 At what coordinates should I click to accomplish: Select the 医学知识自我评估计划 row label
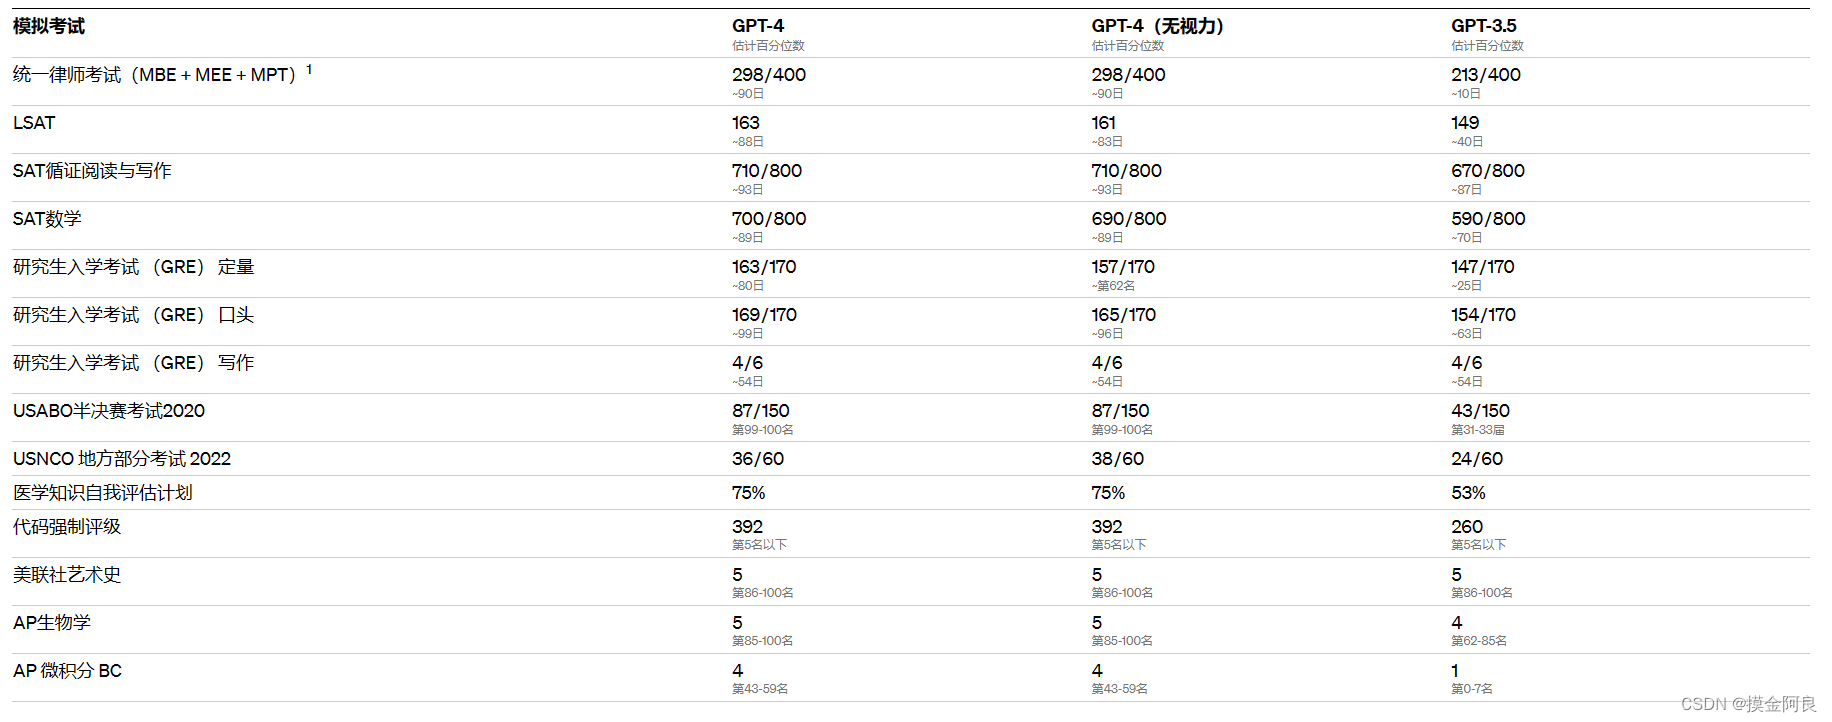[x=103, y=493]
